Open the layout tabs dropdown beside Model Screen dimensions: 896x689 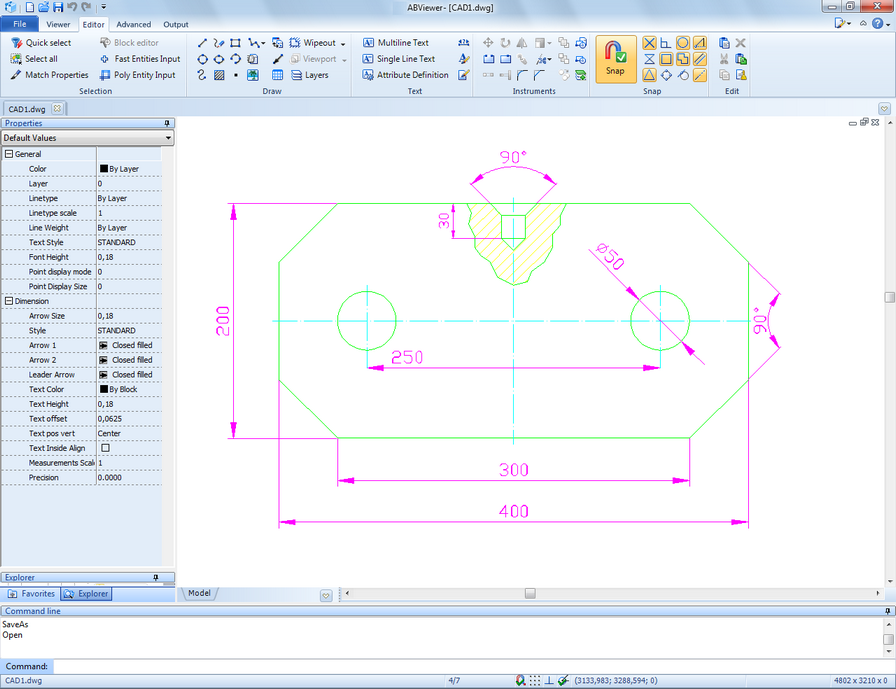click(x=326, y=596)
